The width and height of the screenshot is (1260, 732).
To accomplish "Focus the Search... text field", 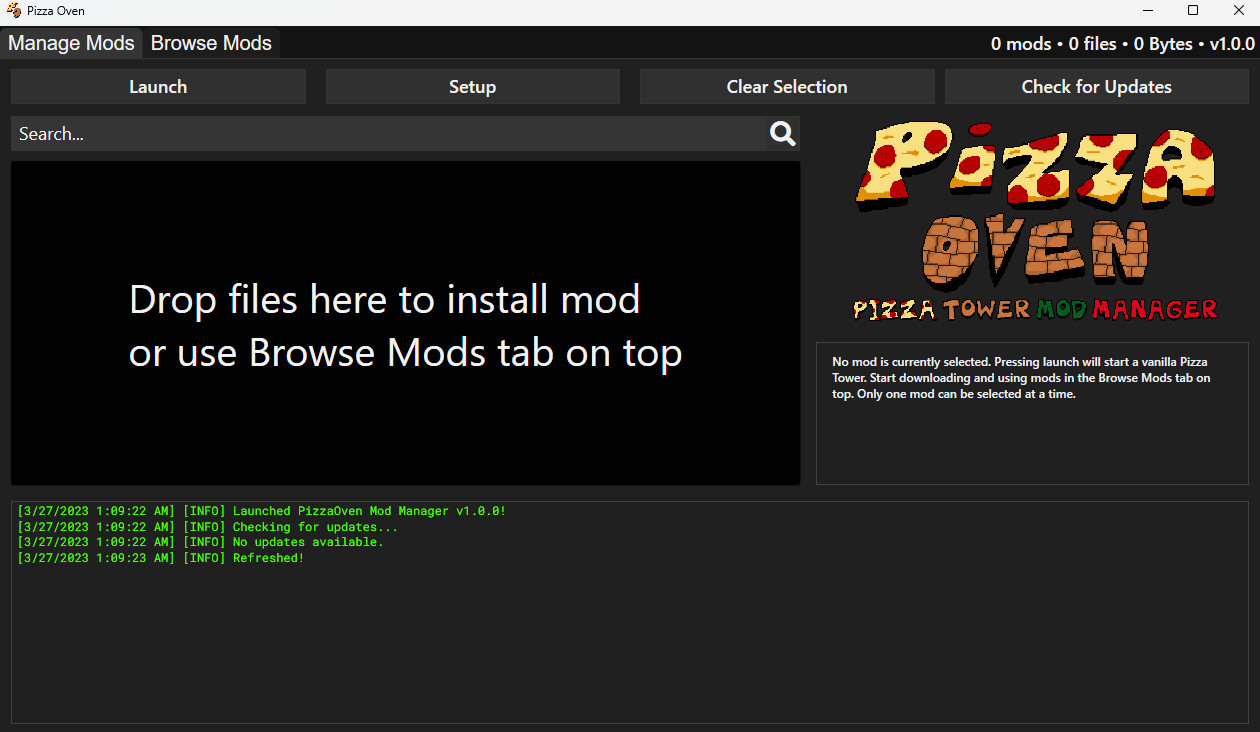I will [388, 134].
